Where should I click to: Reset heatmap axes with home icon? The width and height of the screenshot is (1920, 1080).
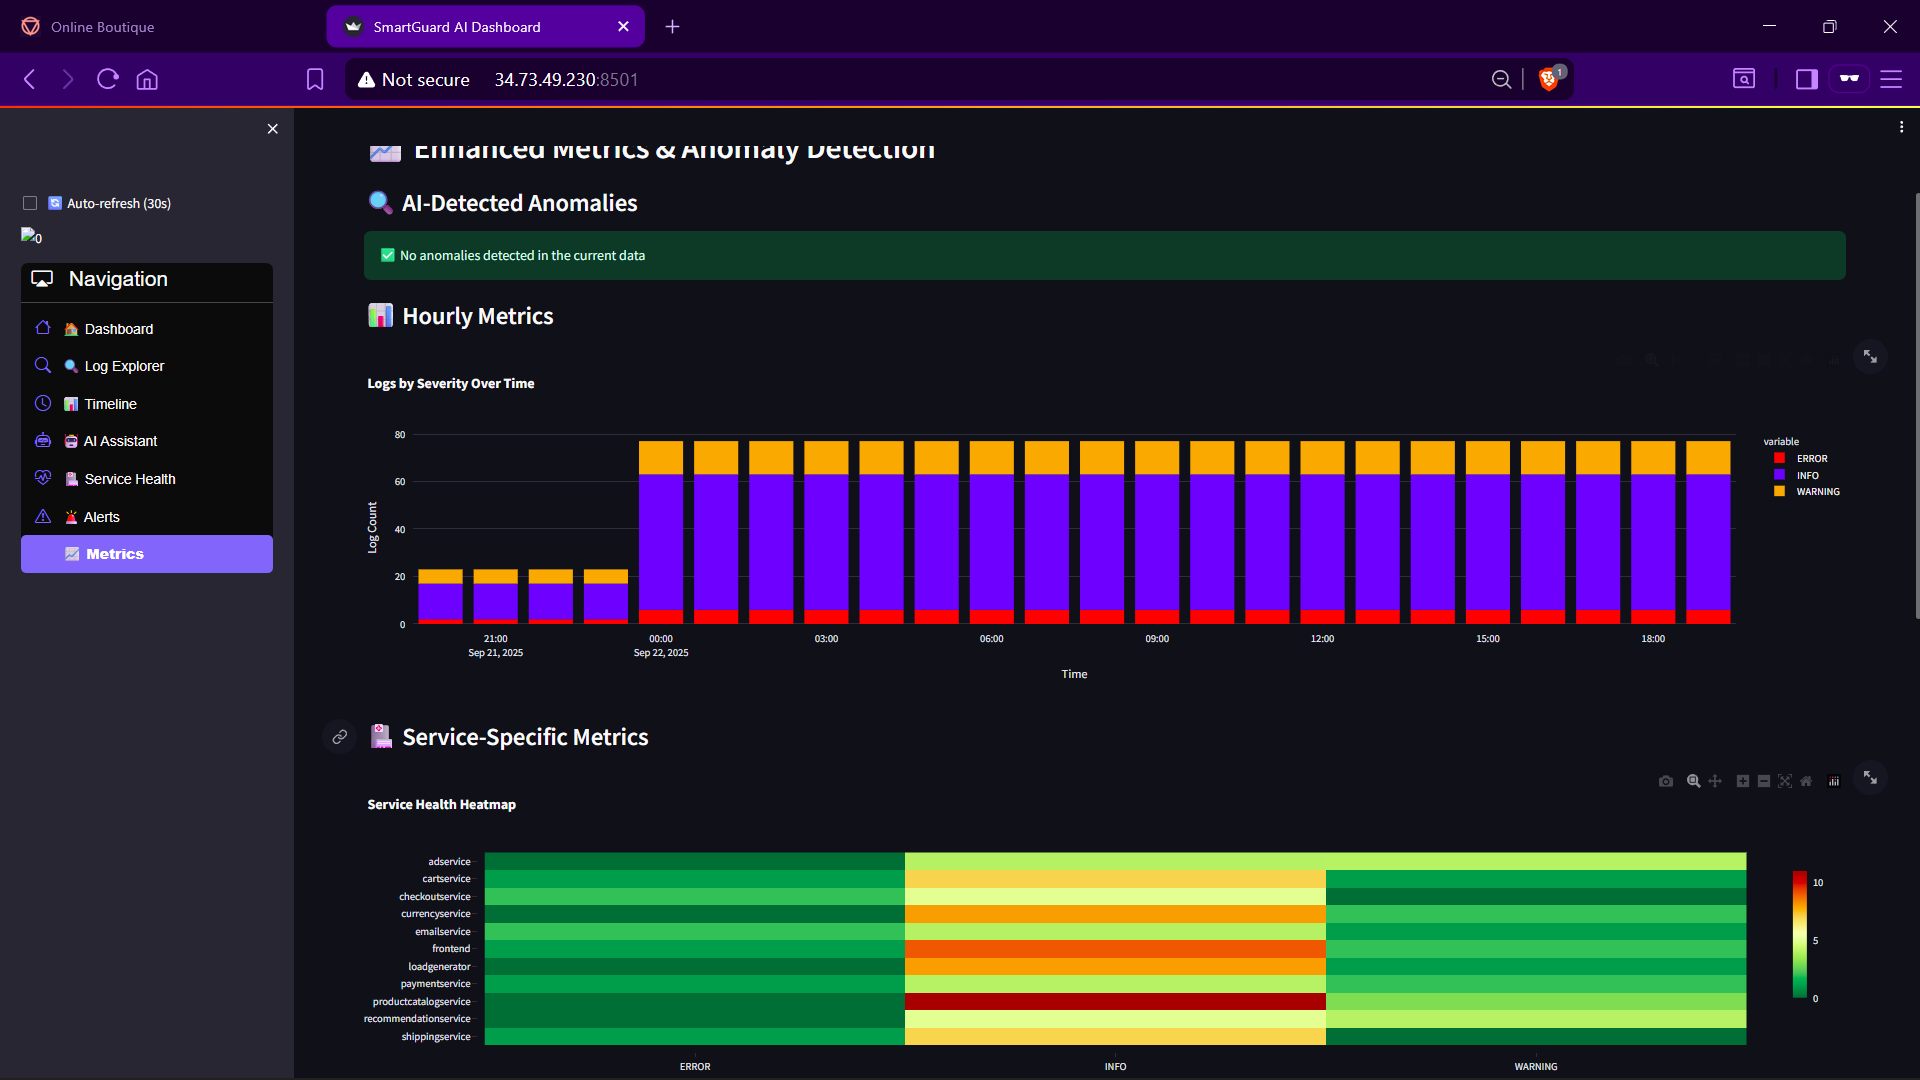click(1806, 781)
